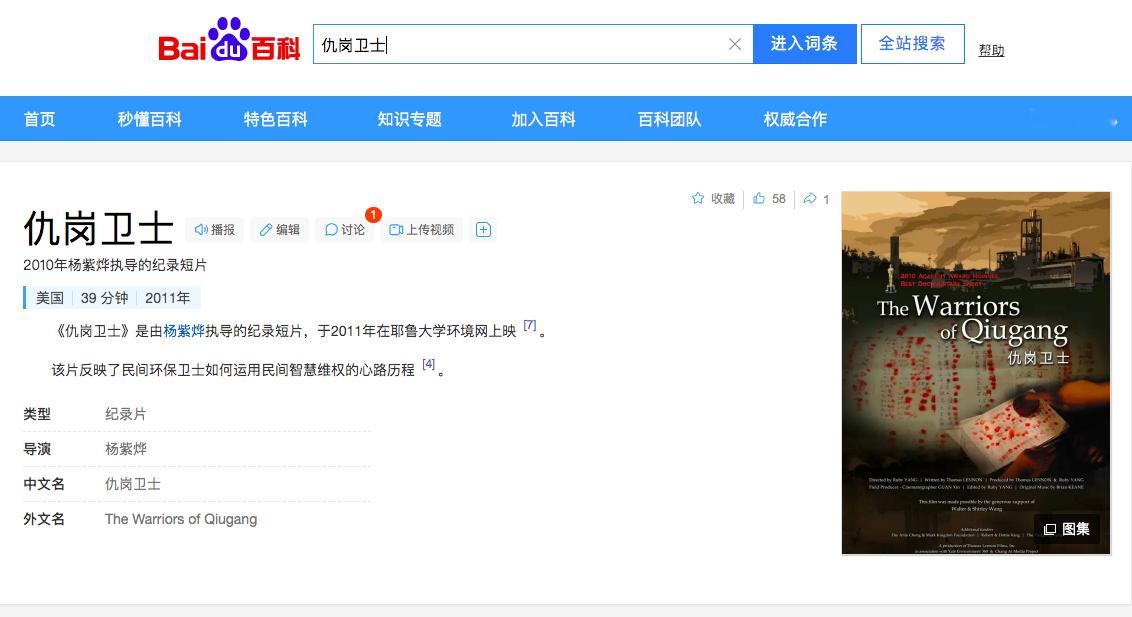Click the 收藏 star favorite icon
This screenshot has height=617, width=1132.
(x=697, y=198)
